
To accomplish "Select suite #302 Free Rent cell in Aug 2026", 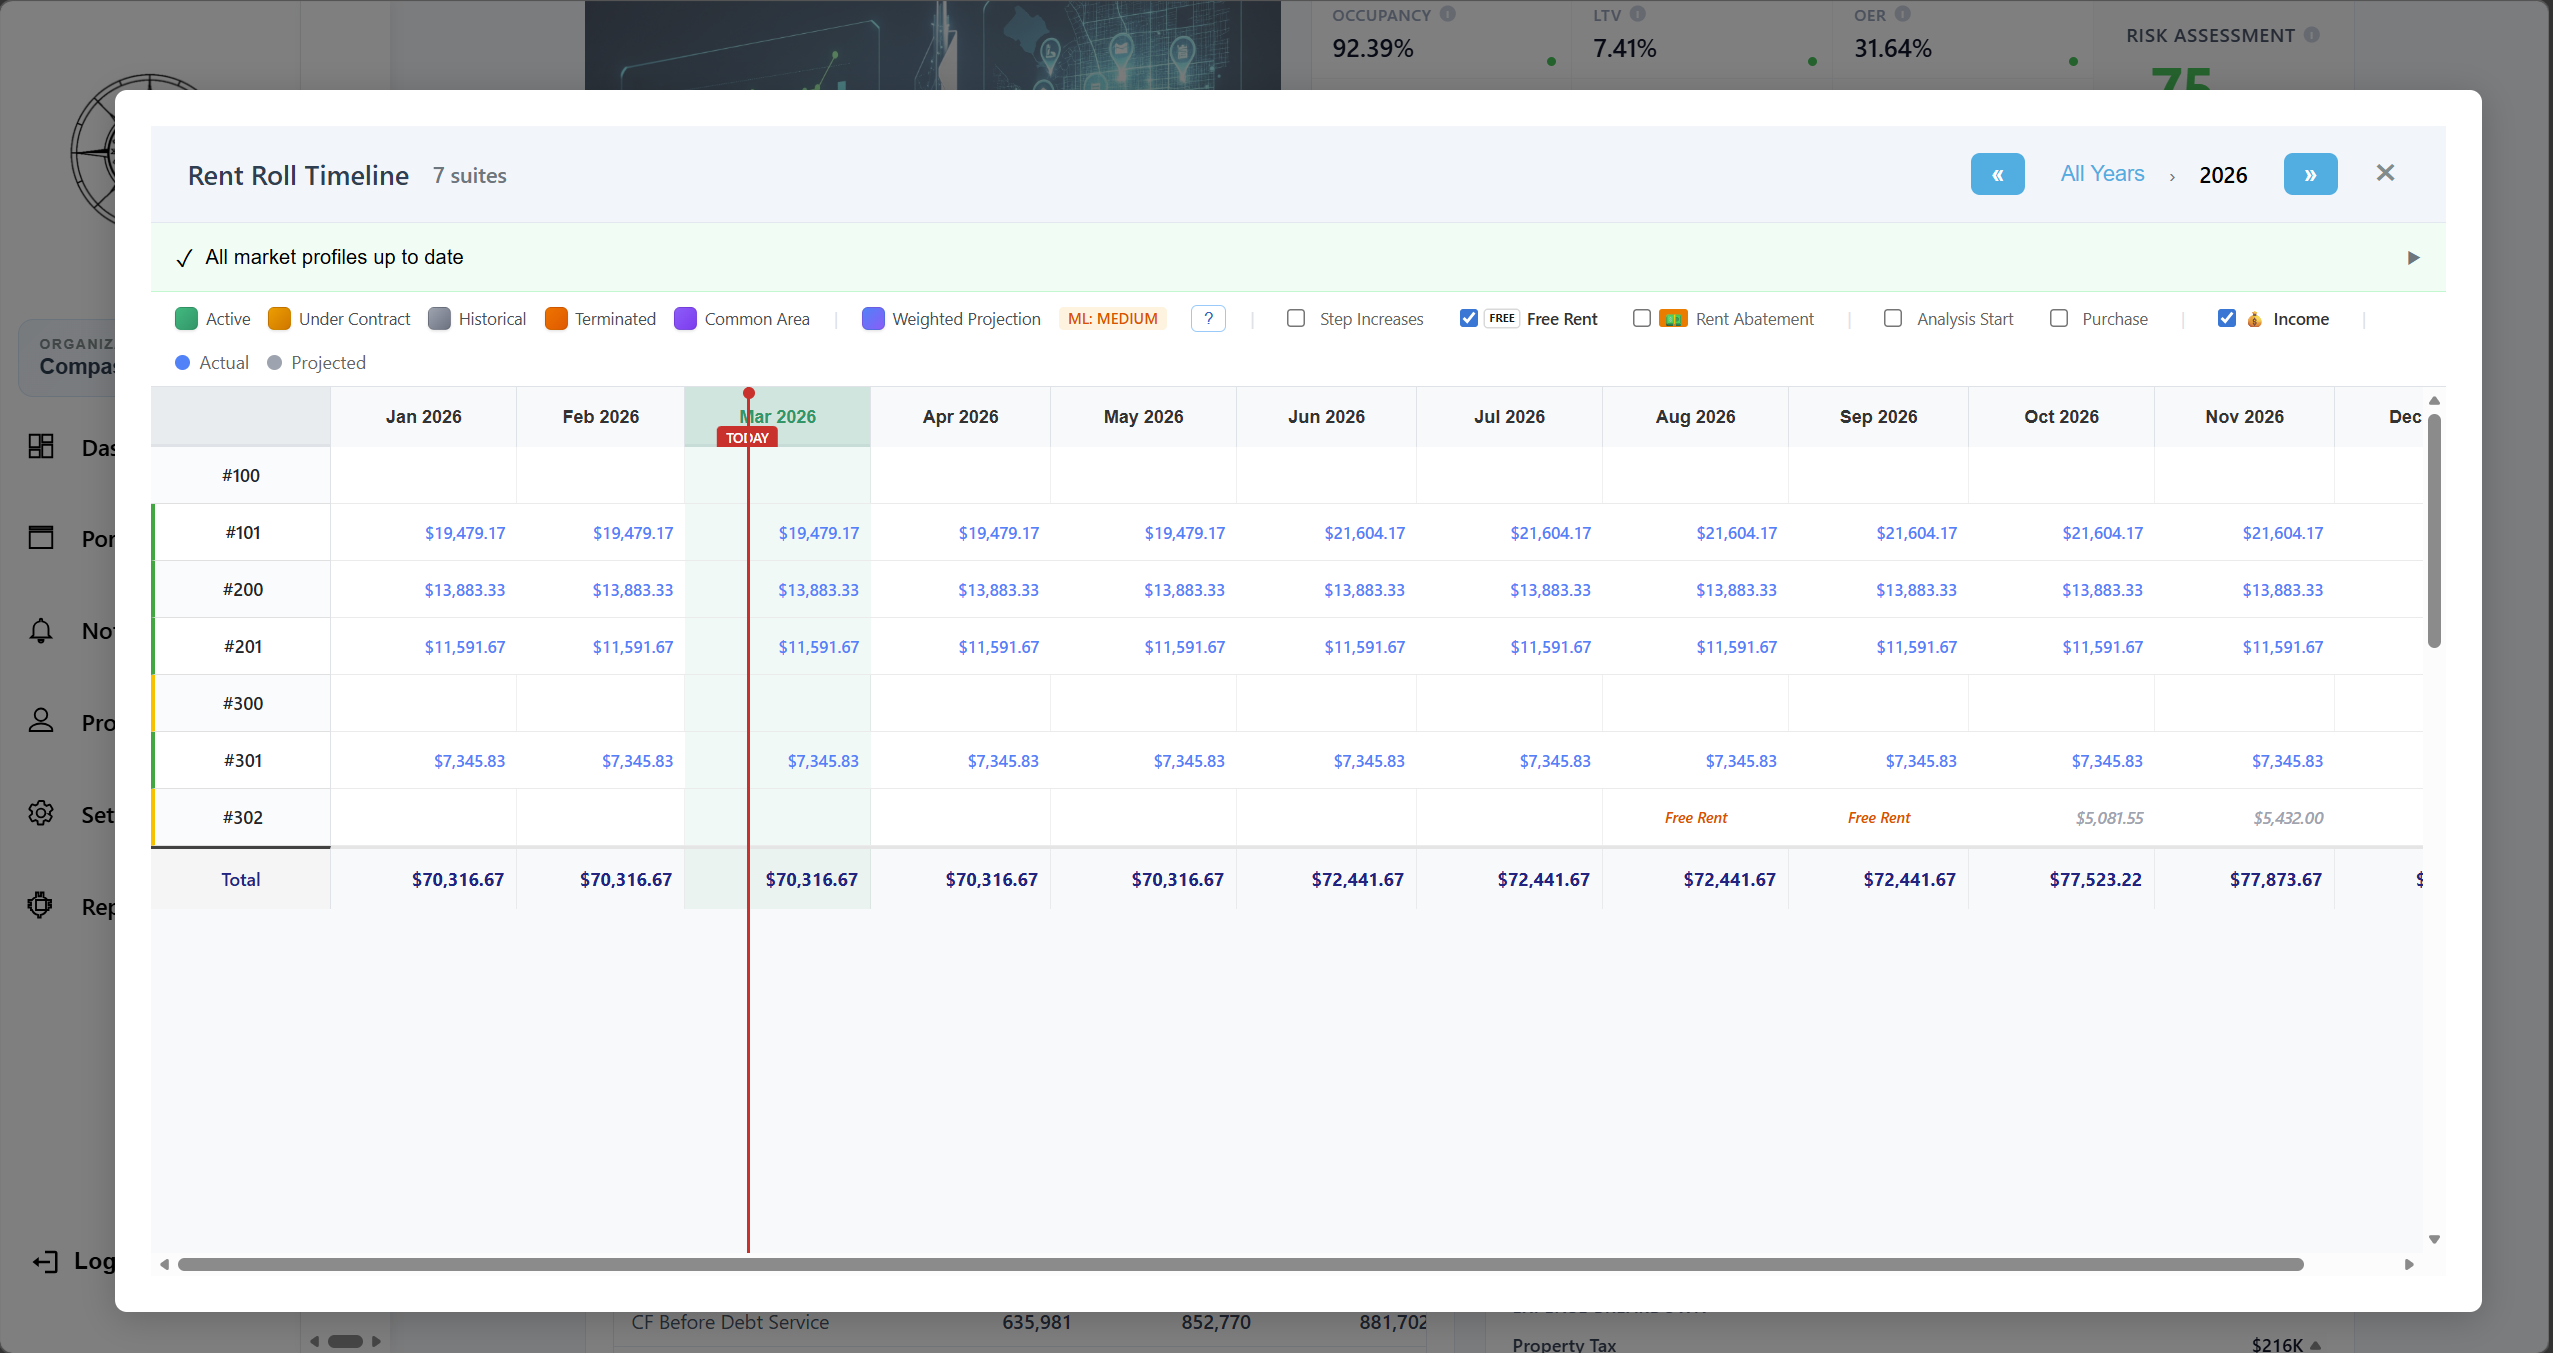I will pyautogui.click(x=1694, y=817).
